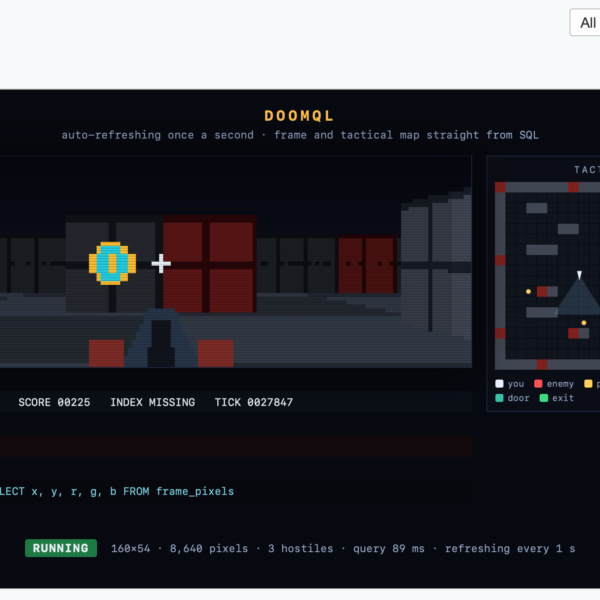This screenshot has height=600, width=600.
Task: Click the red square on map's bottom wall
Action: 542,364
